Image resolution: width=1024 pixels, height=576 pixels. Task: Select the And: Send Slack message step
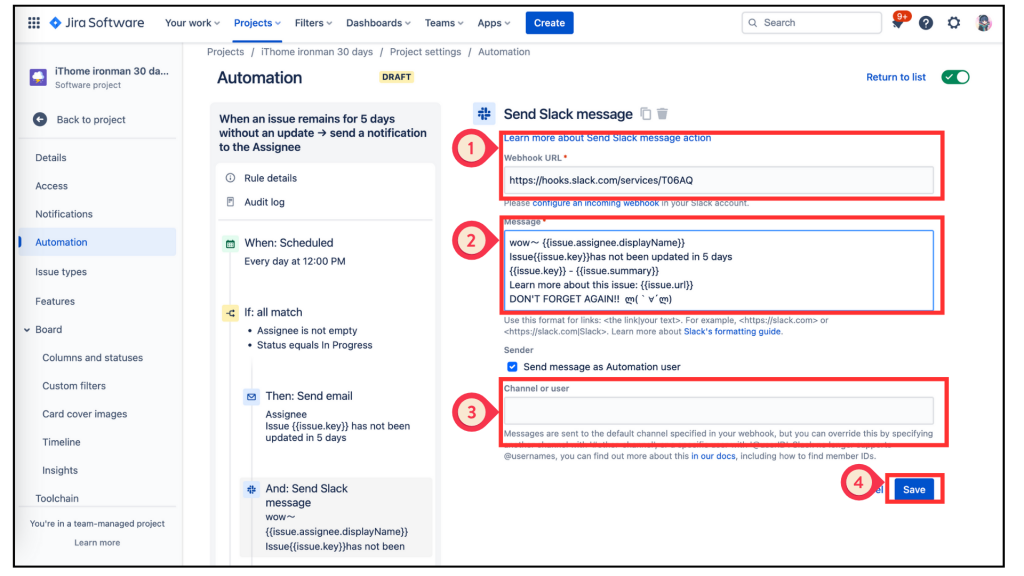336,517
